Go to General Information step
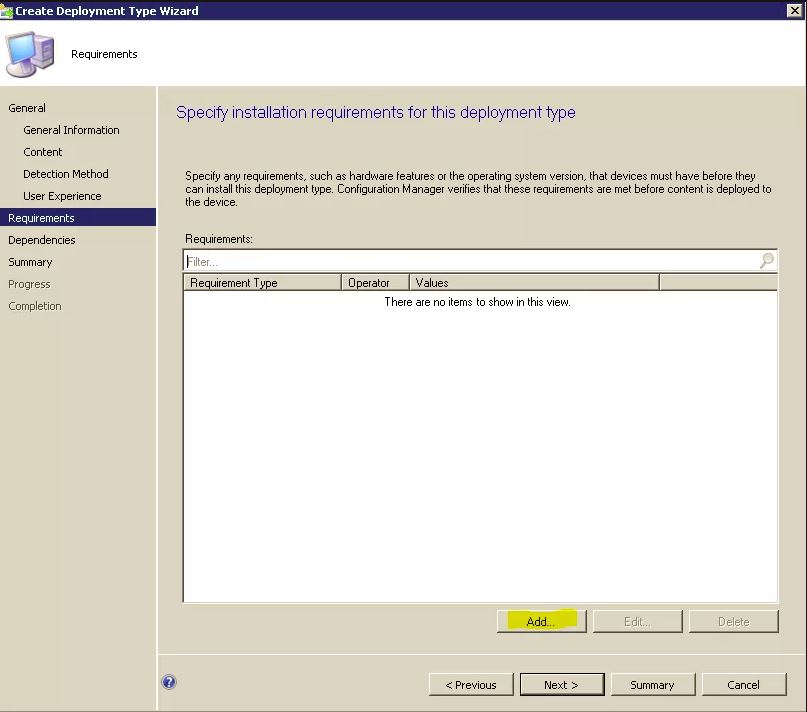 point(71,130)
